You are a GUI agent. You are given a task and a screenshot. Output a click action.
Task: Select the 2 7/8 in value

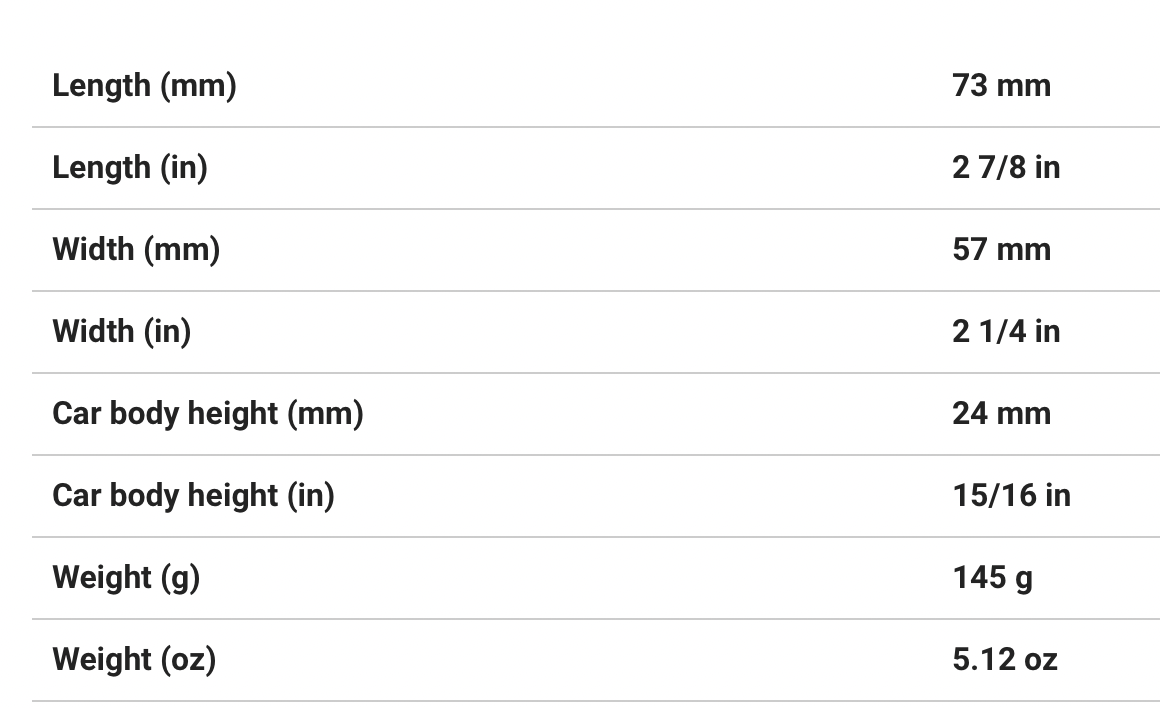point(1006,168)
